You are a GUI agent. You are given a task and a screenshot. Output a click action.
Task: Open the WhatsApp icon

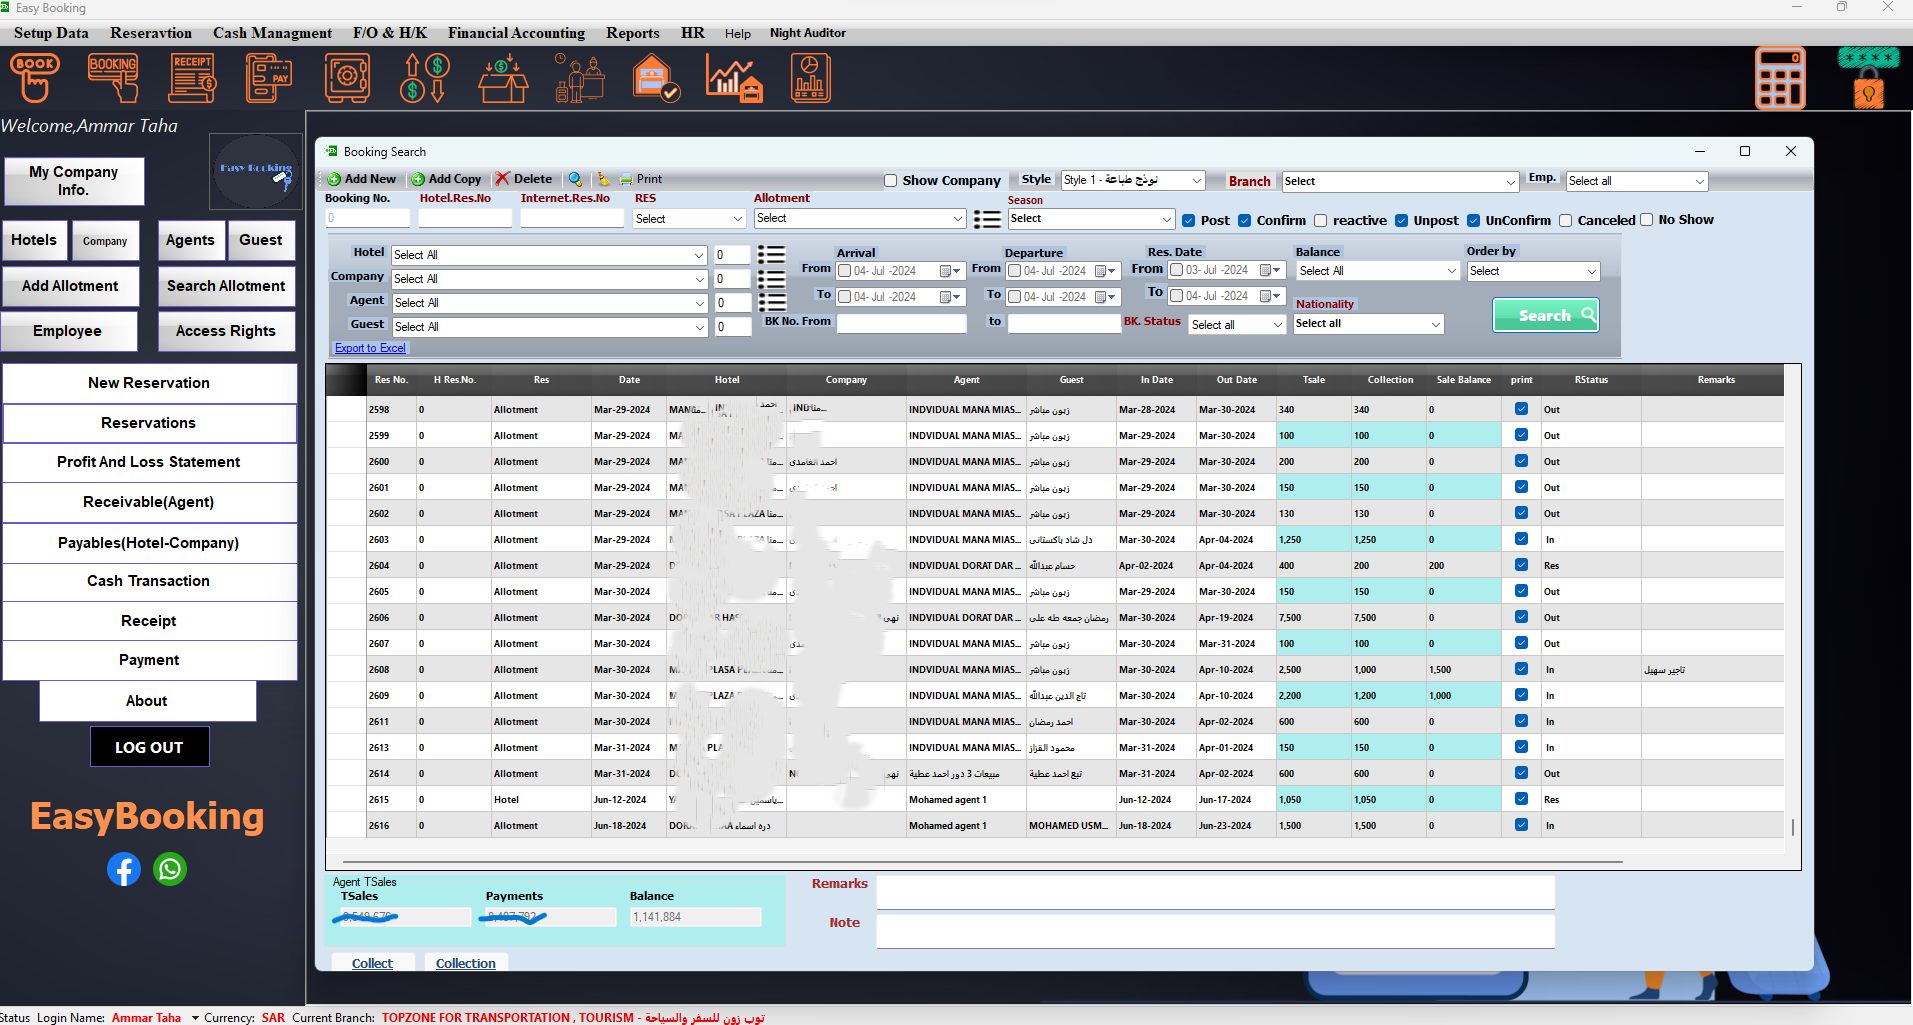point(170,869)
